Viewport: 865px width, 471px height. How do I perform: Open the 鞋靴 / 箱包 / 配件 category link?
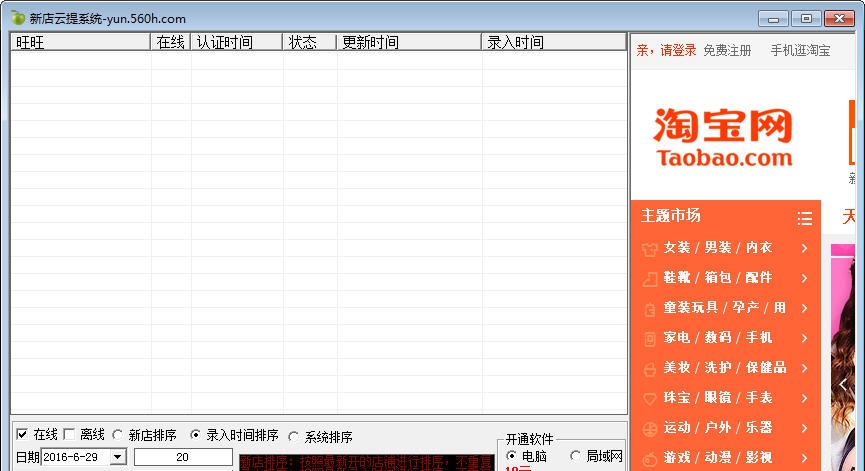[x=718, y=277]
